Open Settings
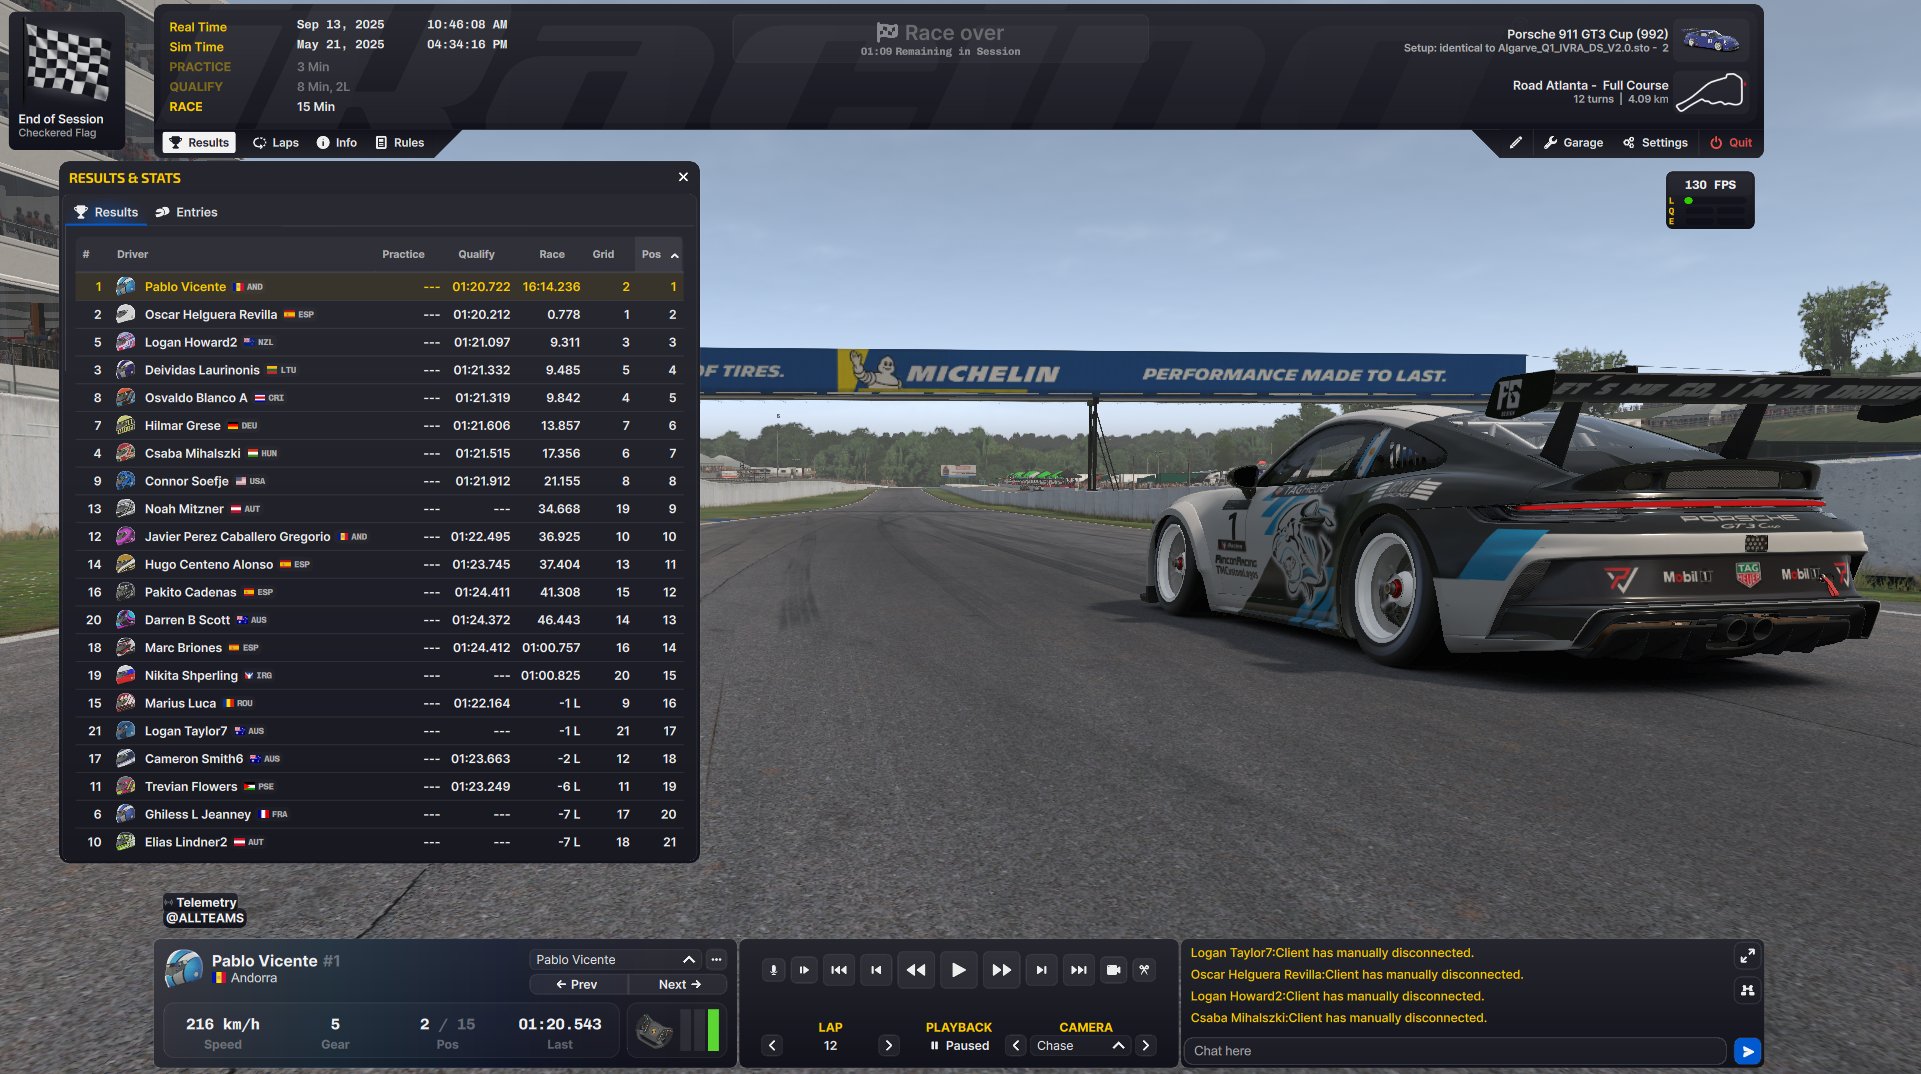This screenshot has width=1921, height=1074. (x=1655, y=143)
